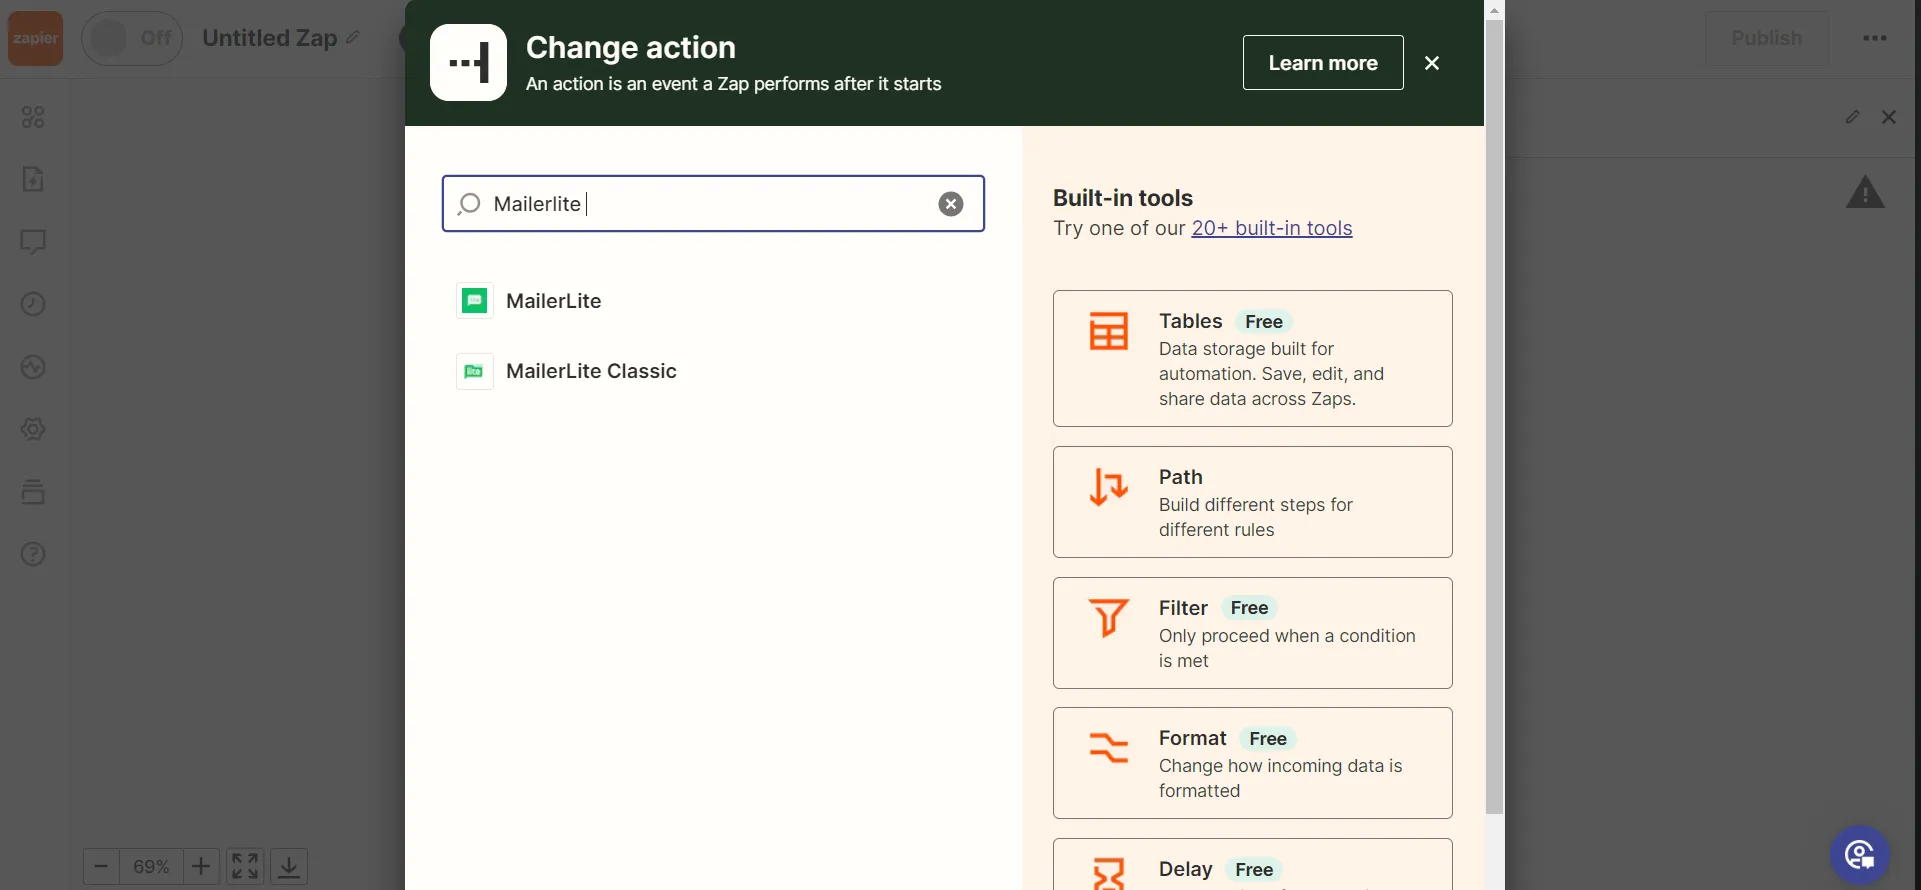
Task: Click the MailerLite app logo
Action: [475, 301]
